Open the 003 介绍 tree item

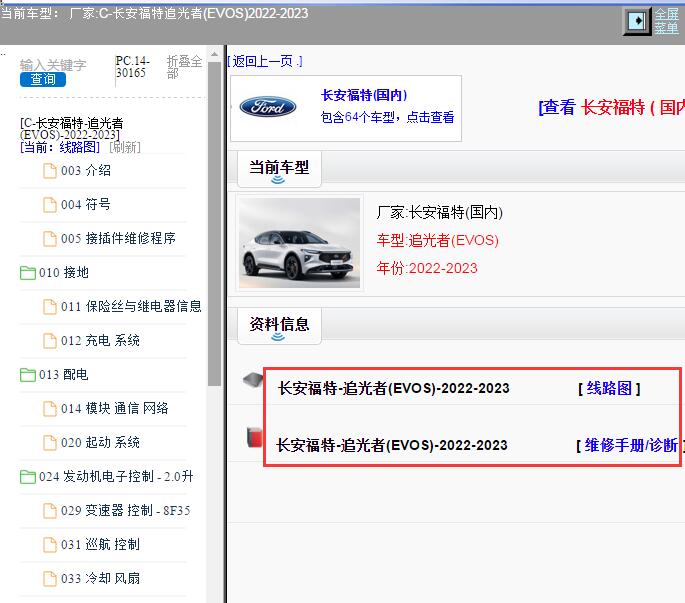point(86,170)
